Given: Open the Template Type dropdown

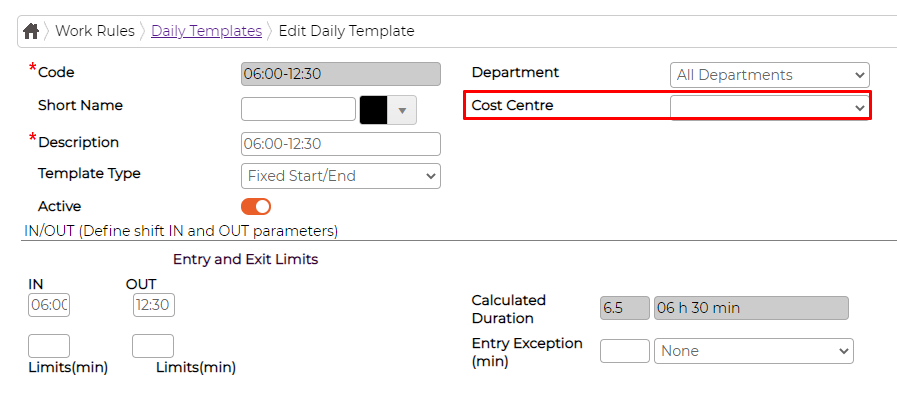Looking at the screenshot, I should pos(341,176).
